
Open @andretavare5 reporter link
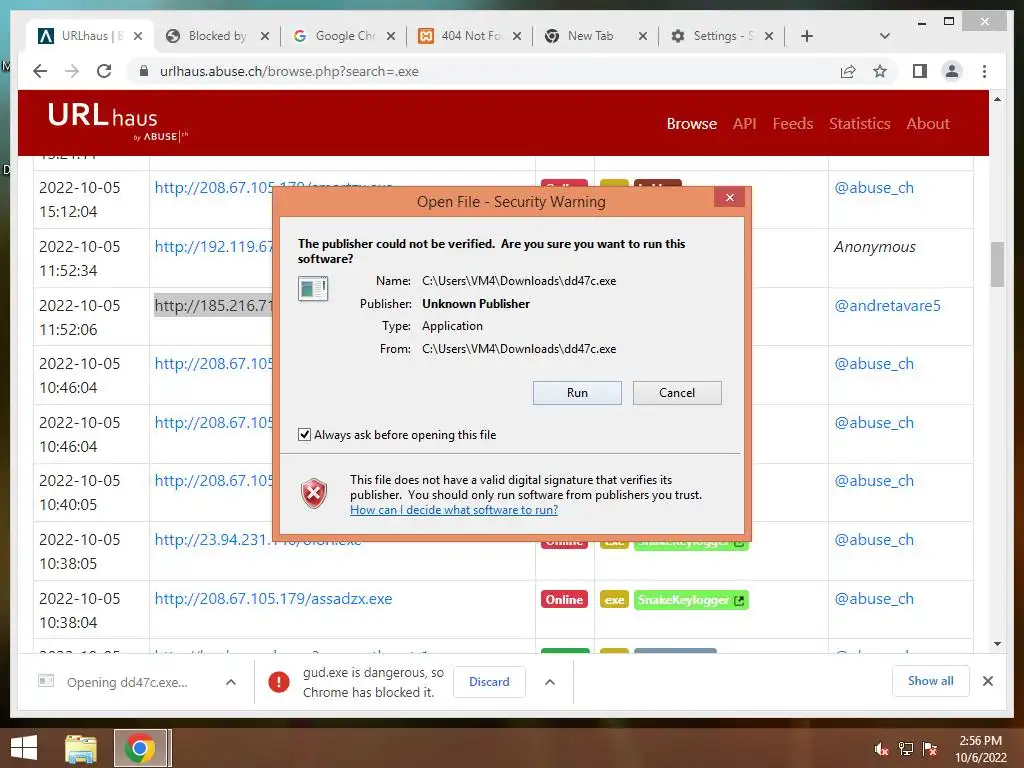[x=887, y=306]
